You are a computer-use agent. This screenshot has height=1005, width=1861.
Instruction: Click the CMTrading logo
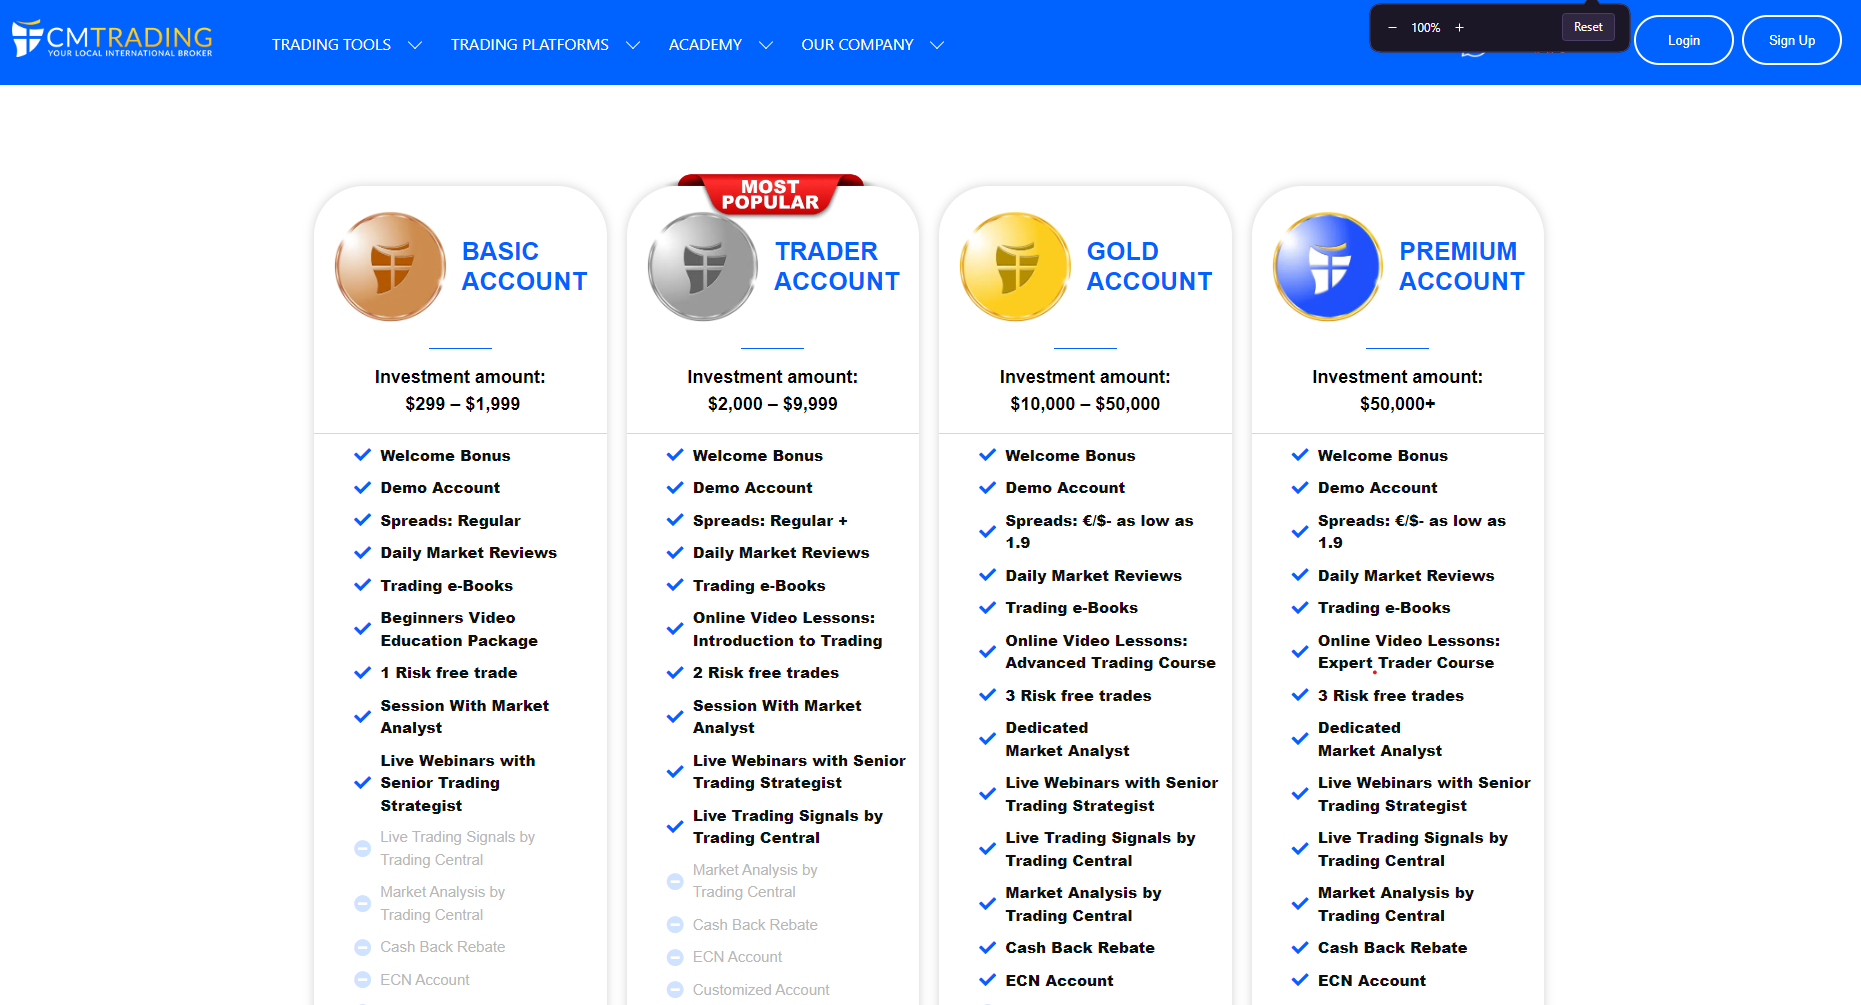[112, 39]
